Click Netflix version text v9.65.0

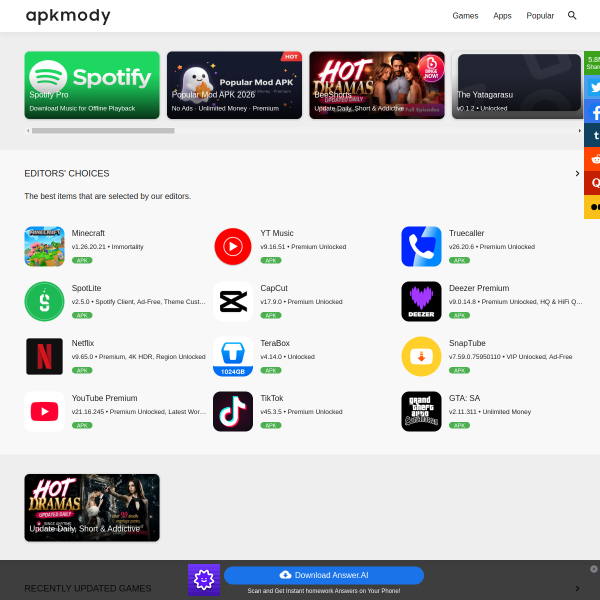click(x=139, y=357)
